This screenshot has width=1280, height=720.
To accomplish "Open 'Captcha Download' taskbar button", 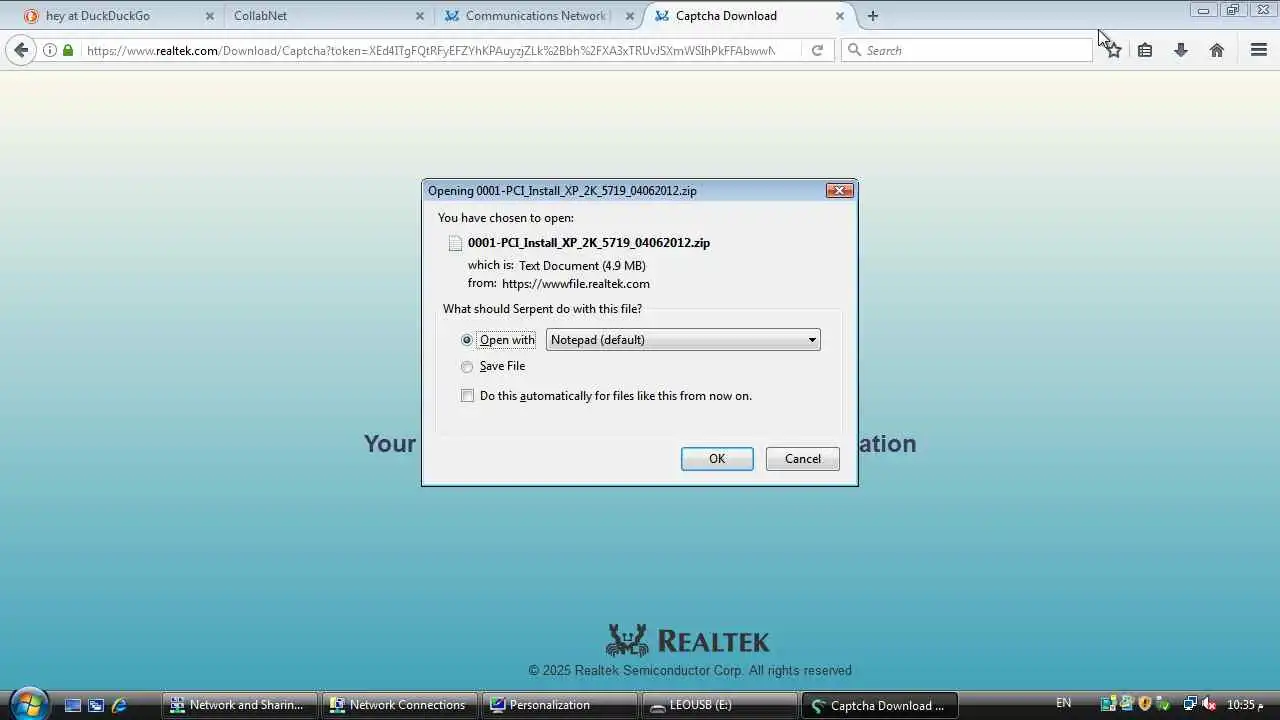I will tap(879, 705).
